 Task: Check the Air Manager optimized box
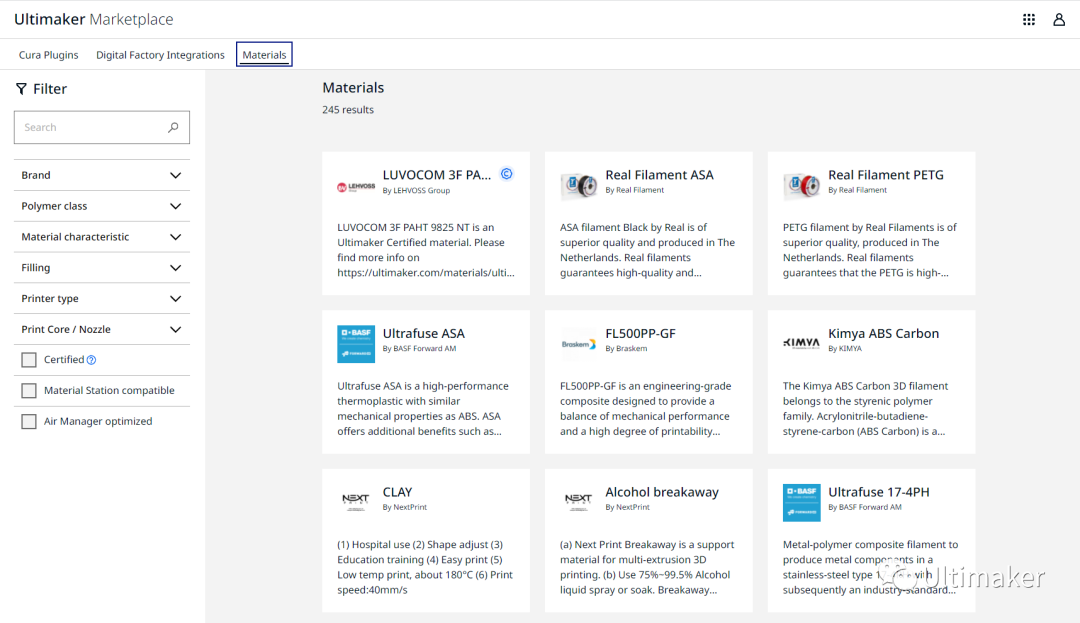point(29,421)
